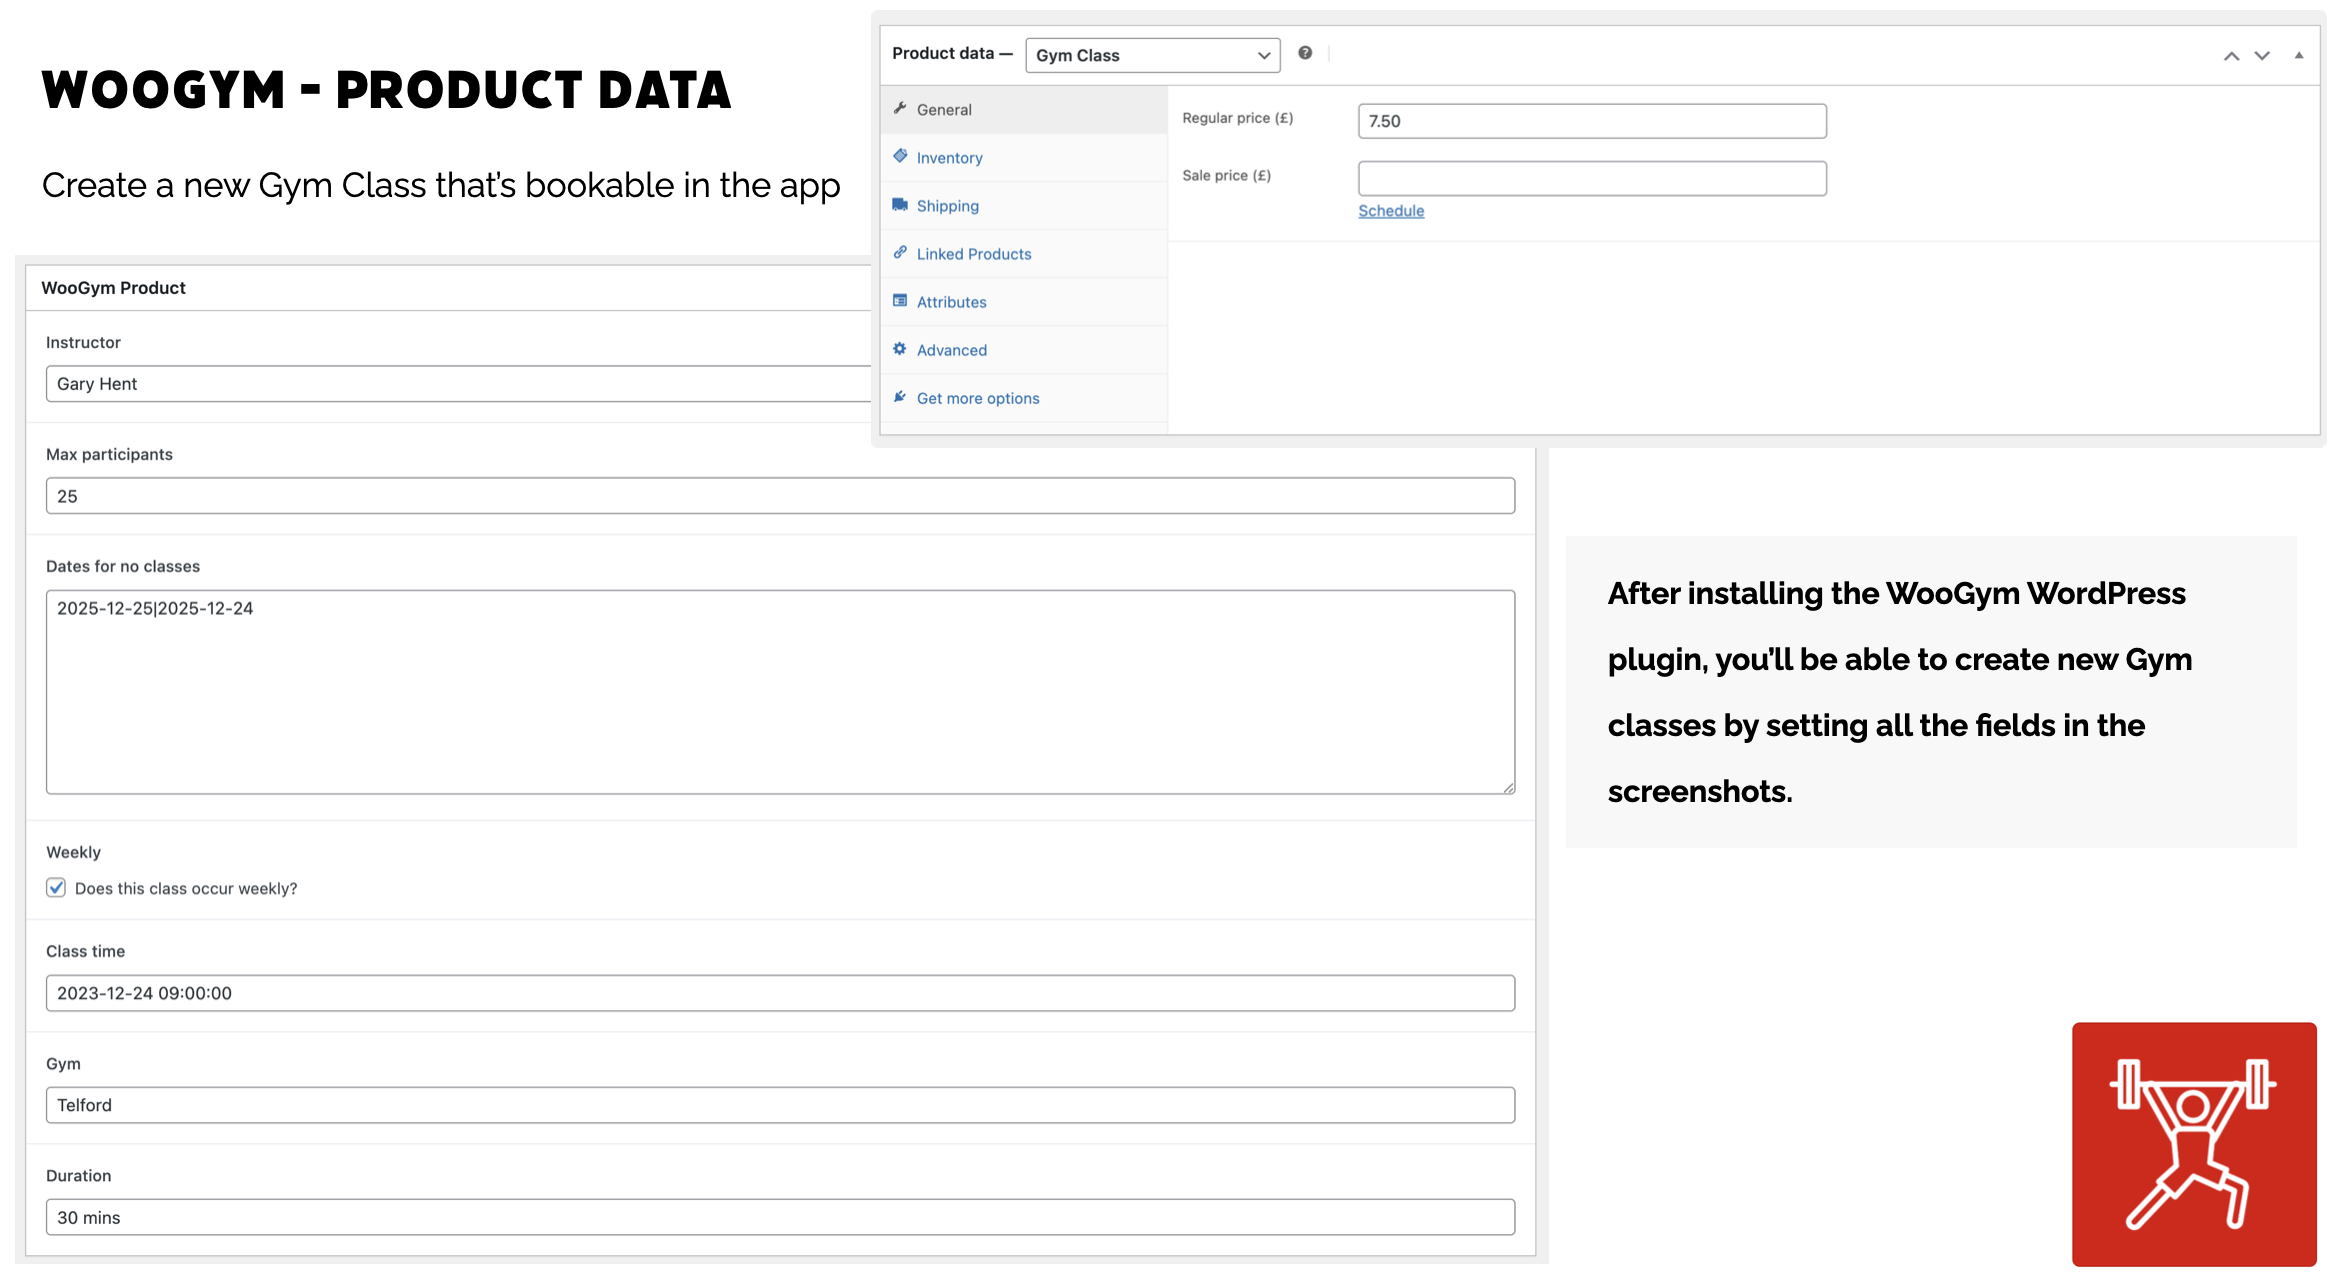2336x1284 pixels.
Task: Click the Advanced gear icon
Action: click(x=900, y=348)
